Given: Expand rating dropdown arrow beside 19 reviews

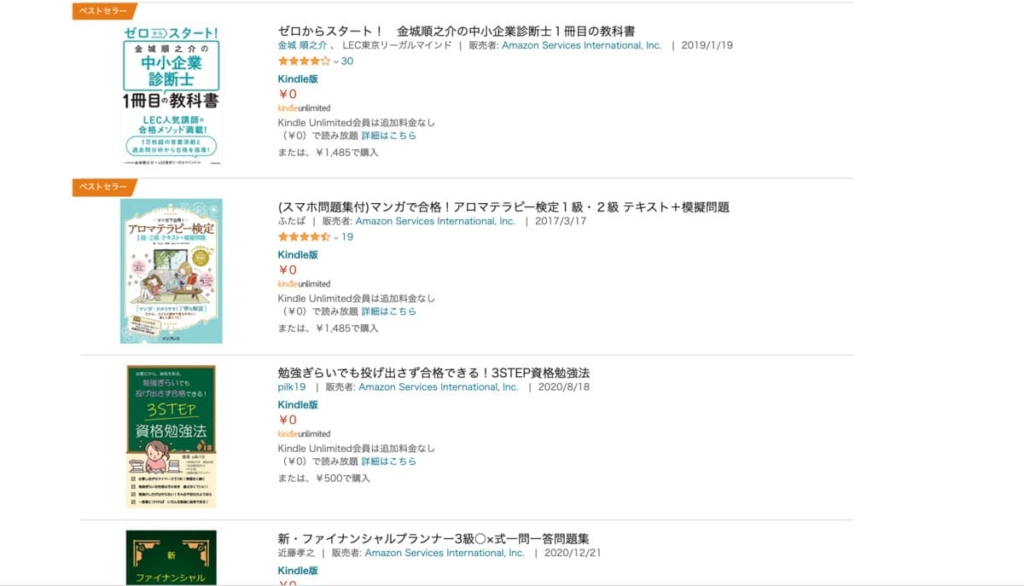Looking at the screenshot, I should (x=336, y=238).
